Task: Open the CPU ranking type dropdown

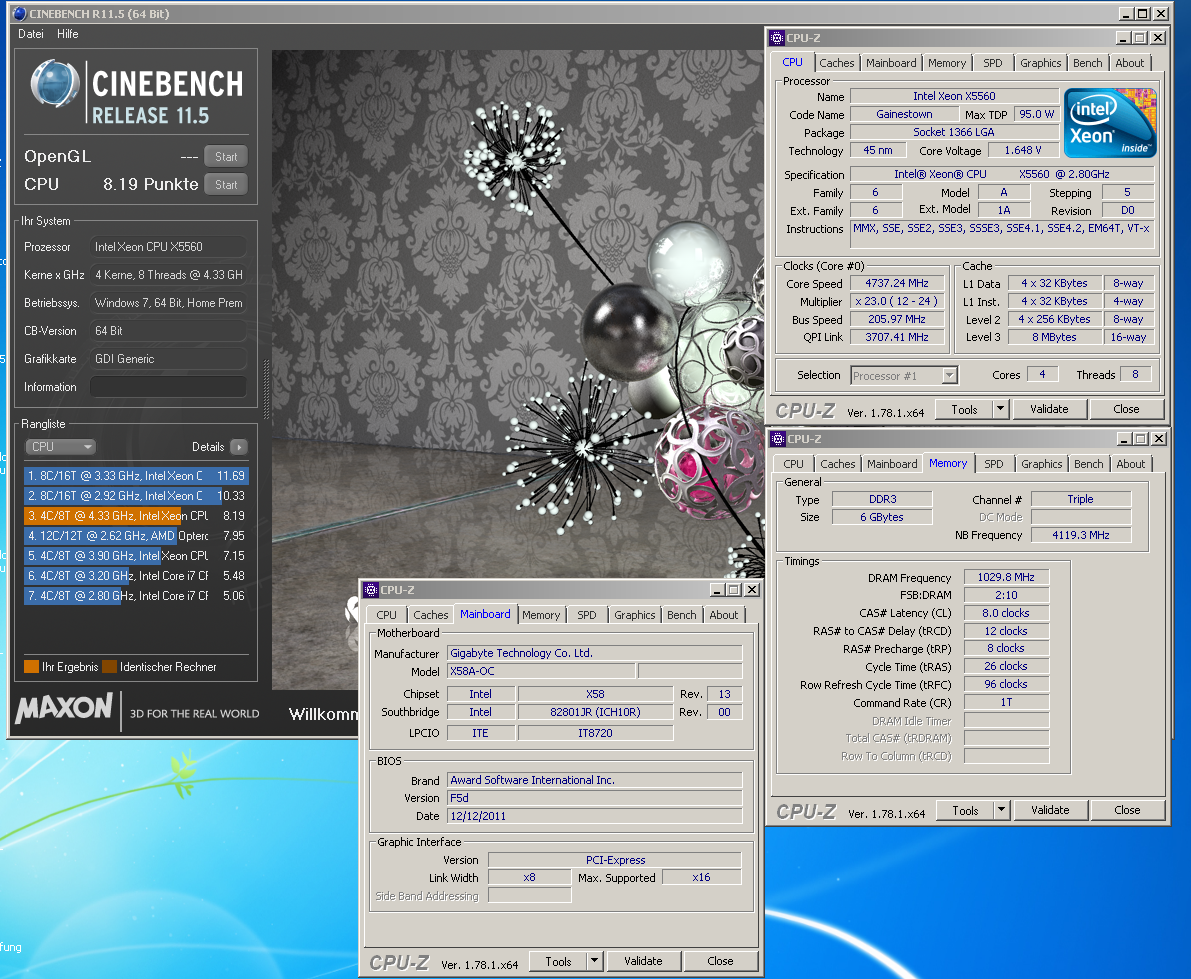Action: pos(61,447)
